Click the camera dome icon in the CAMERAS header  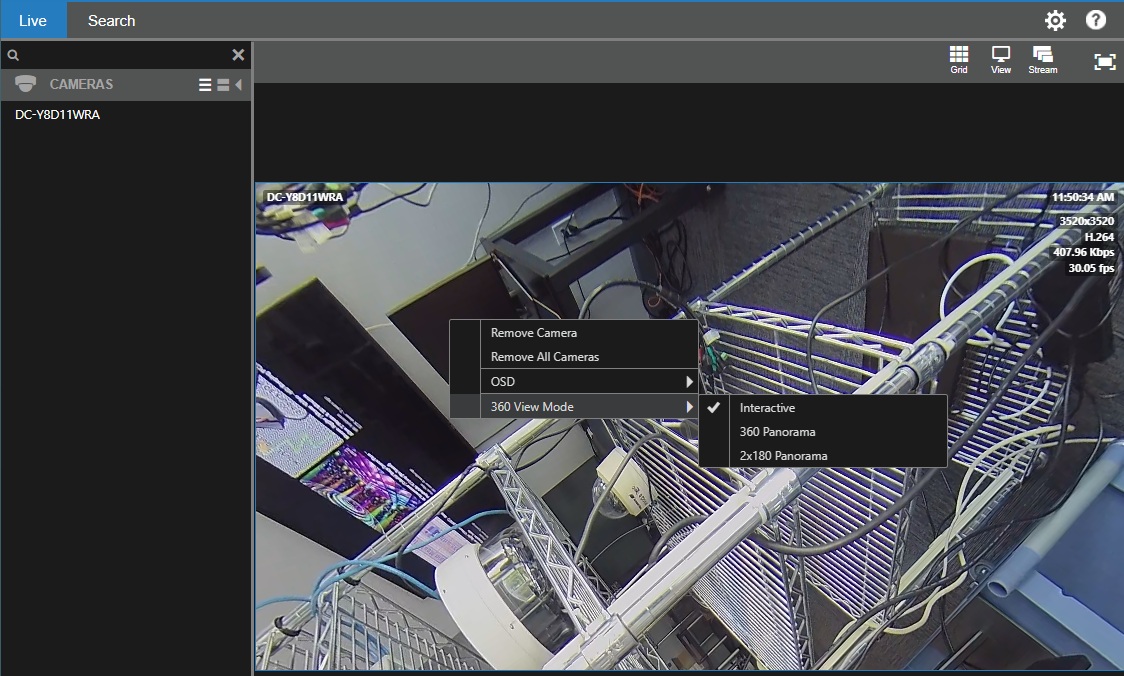click(26, 84)
